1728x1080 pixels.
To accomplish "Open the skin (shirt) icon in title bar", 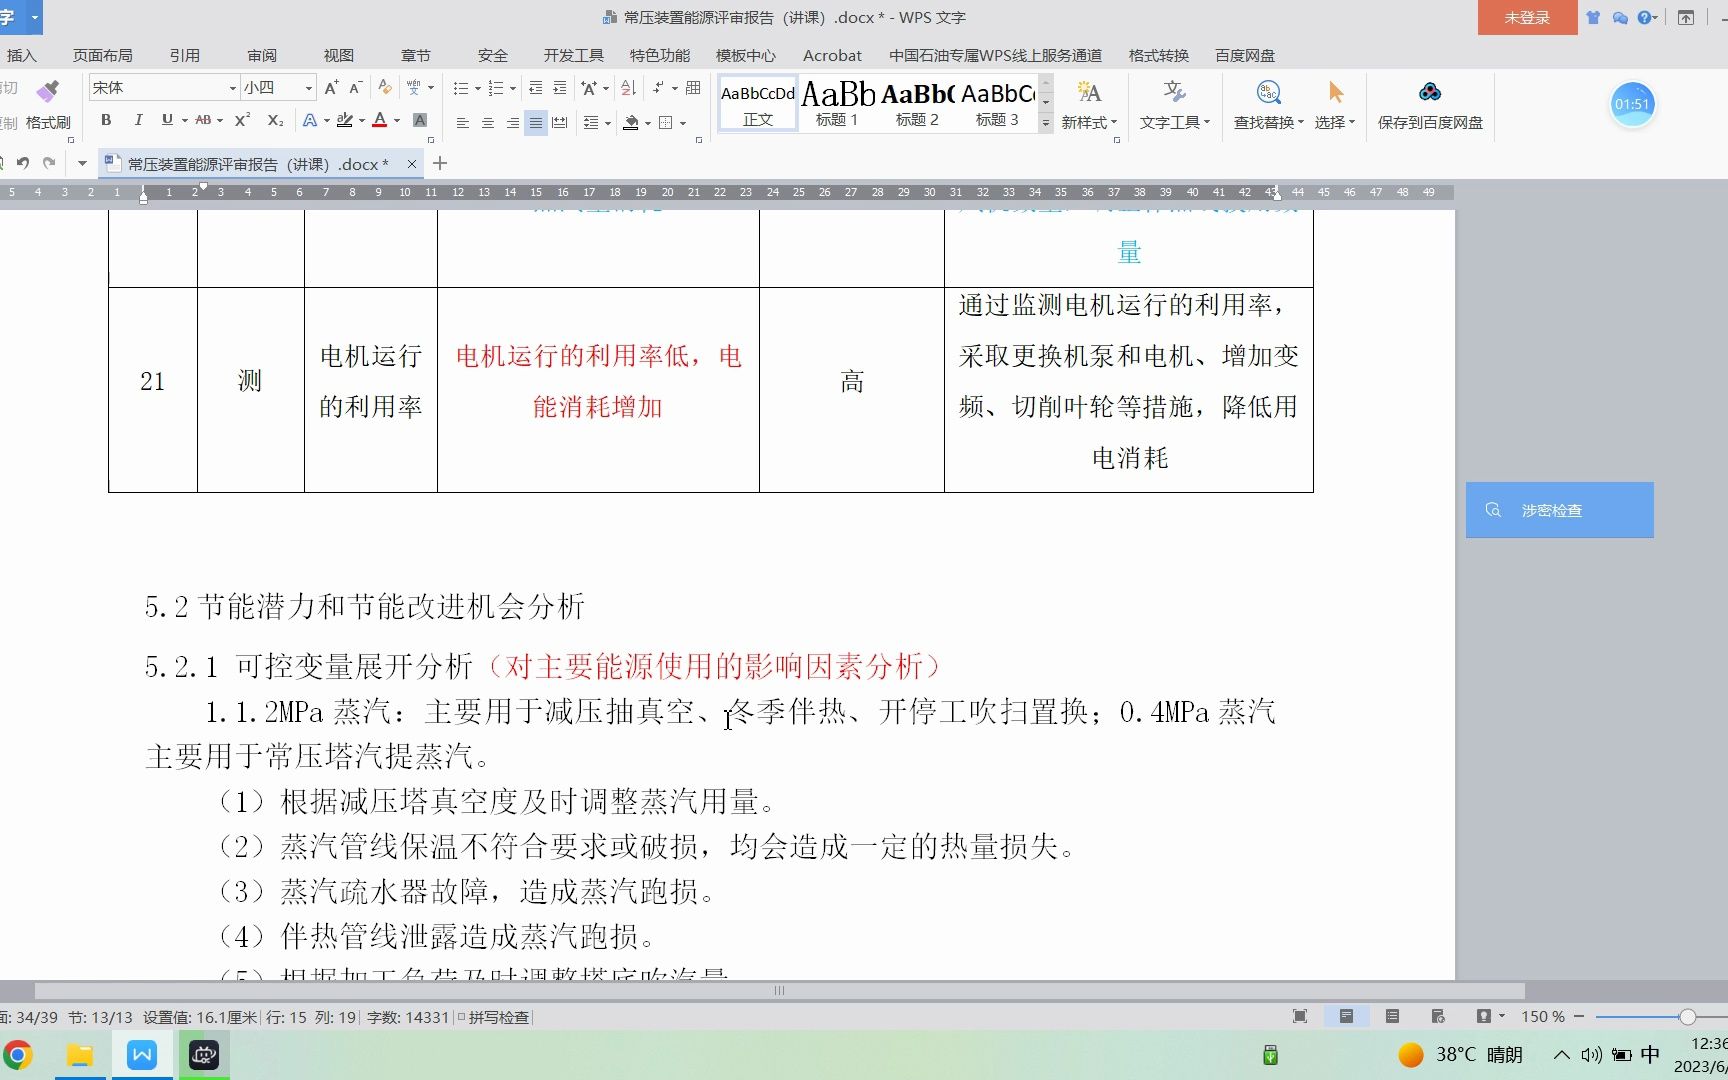I will click(1593, 17).
